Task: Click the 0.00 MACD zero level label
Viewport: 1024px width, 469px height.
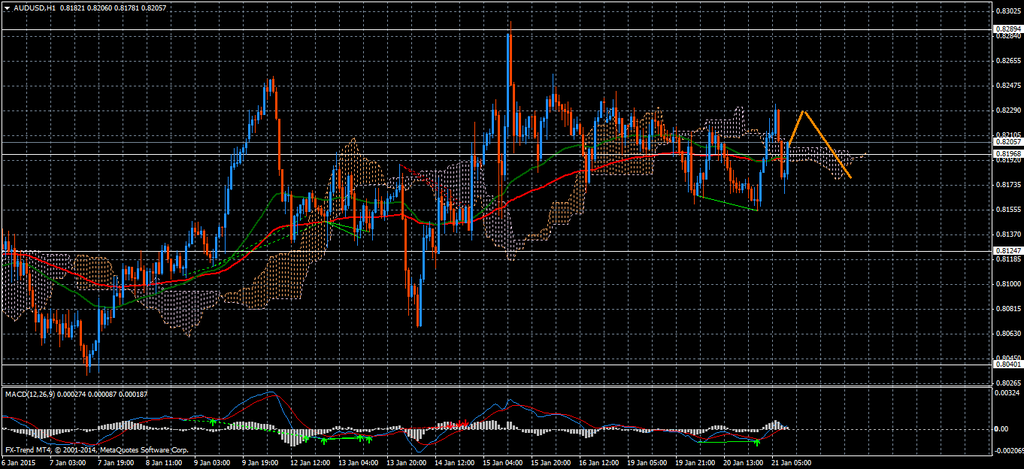Action: (1000, 429)
